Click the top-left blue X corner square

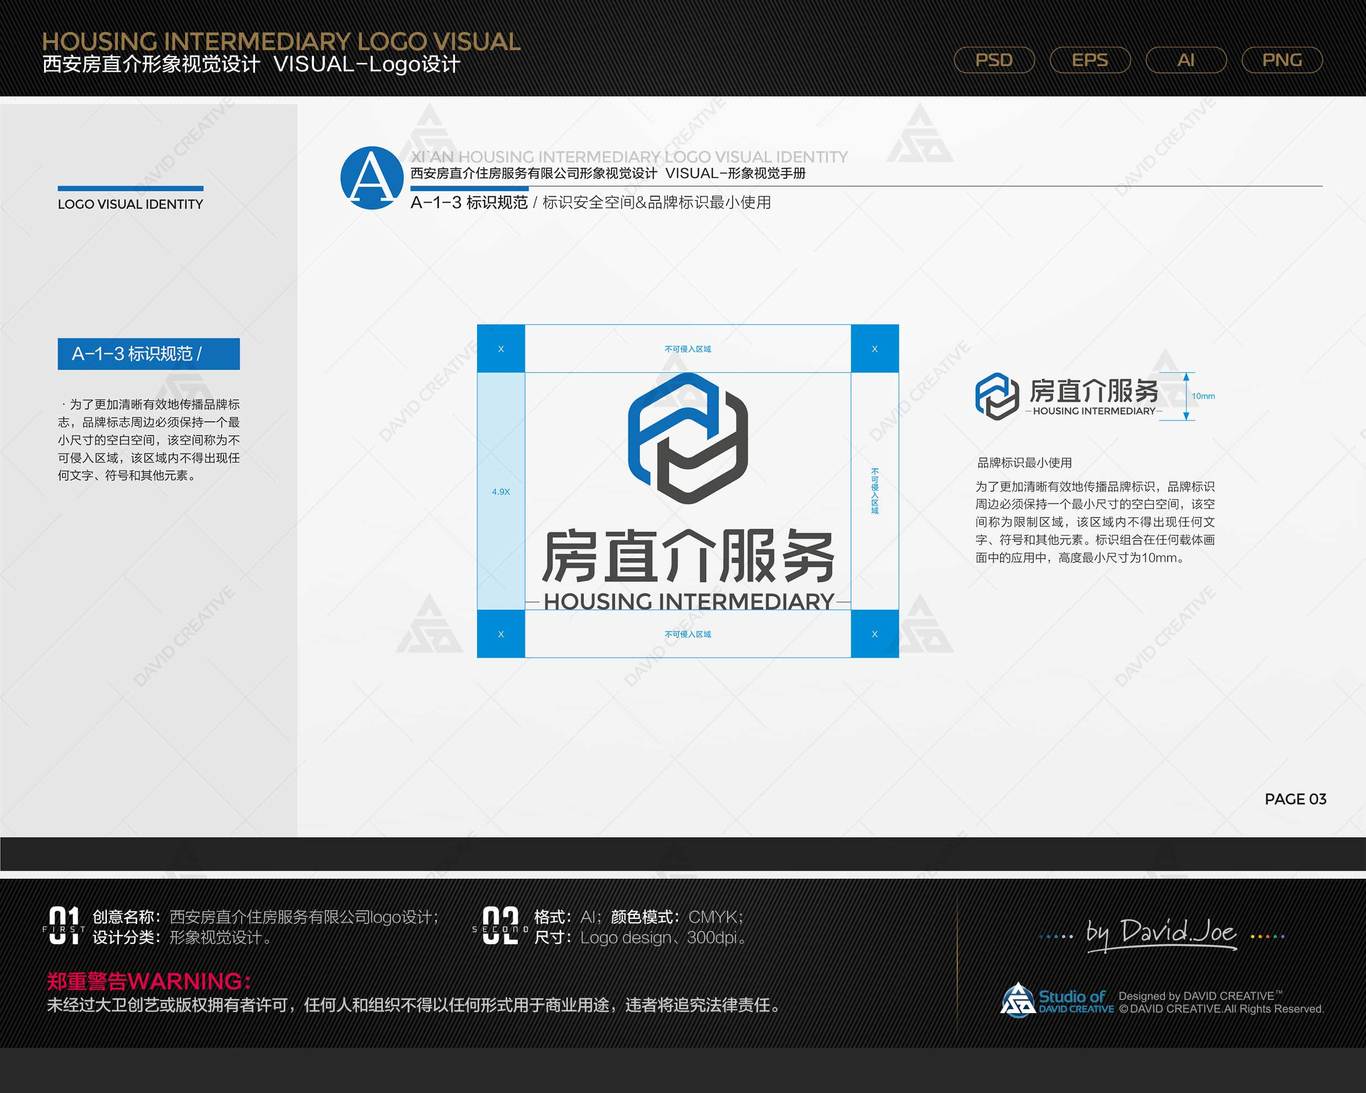point(501,349)
